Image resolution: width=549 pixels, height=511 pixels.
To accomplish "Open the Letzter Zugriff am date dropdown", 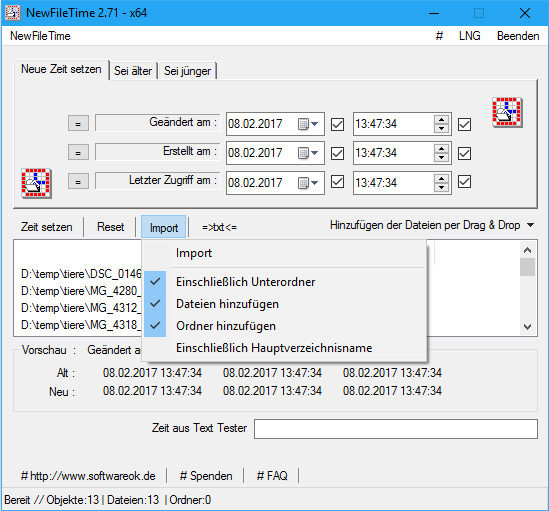I will (314, 183).
